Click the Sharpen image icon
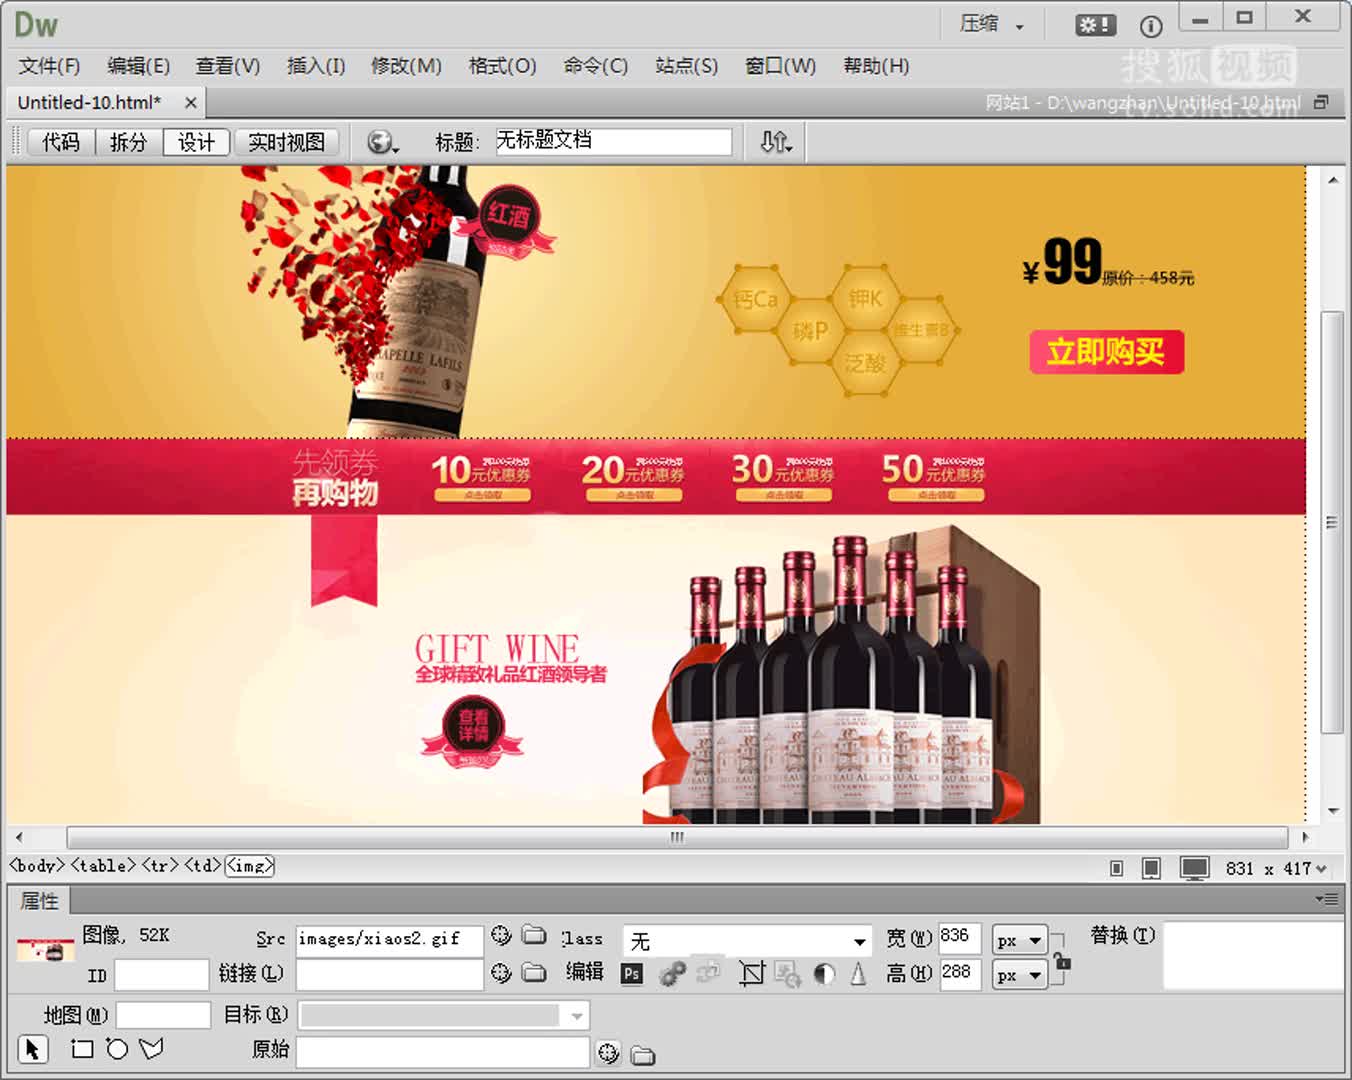The height and width of the screenshot is (1080, 1352). pos(858,973)
